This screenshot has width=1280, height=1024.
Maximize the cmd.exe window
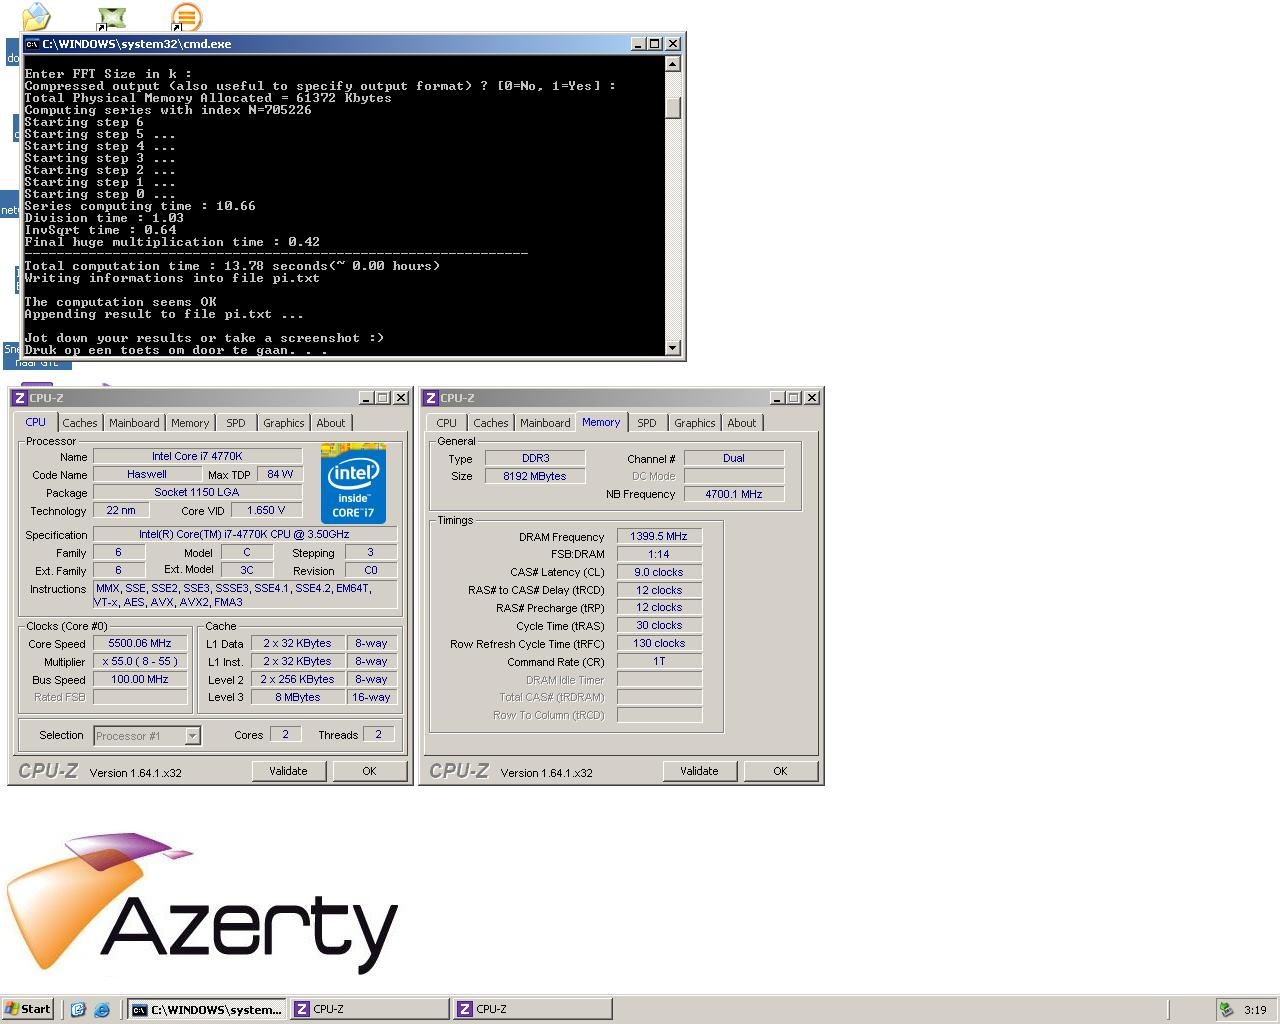click(x=655, y=44)
